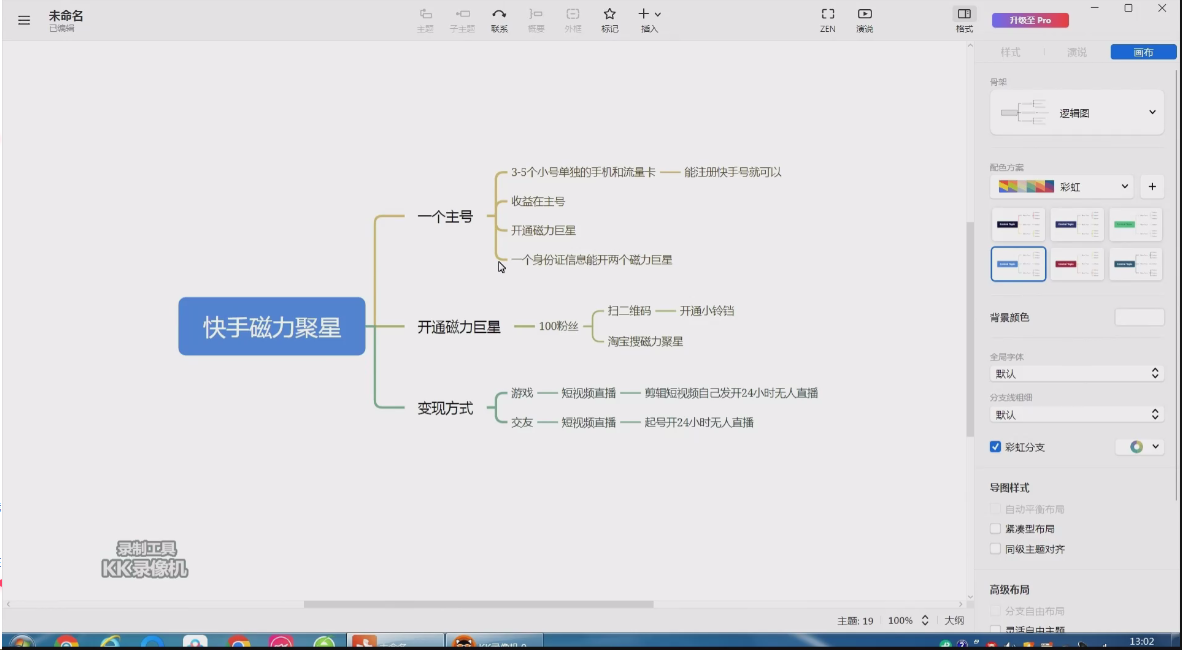The height and width of the screenshot is (650, 1182).
Task: Click the Windows Start button
Action: tap(21, 643)
